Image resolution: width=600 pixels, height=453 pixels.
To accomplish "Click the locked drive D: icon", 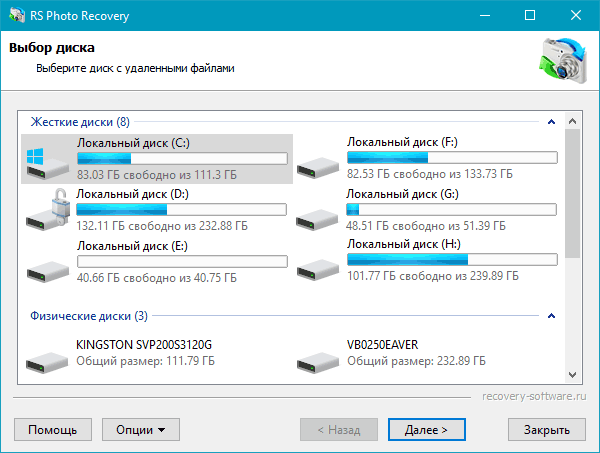I will click(48, 210).
